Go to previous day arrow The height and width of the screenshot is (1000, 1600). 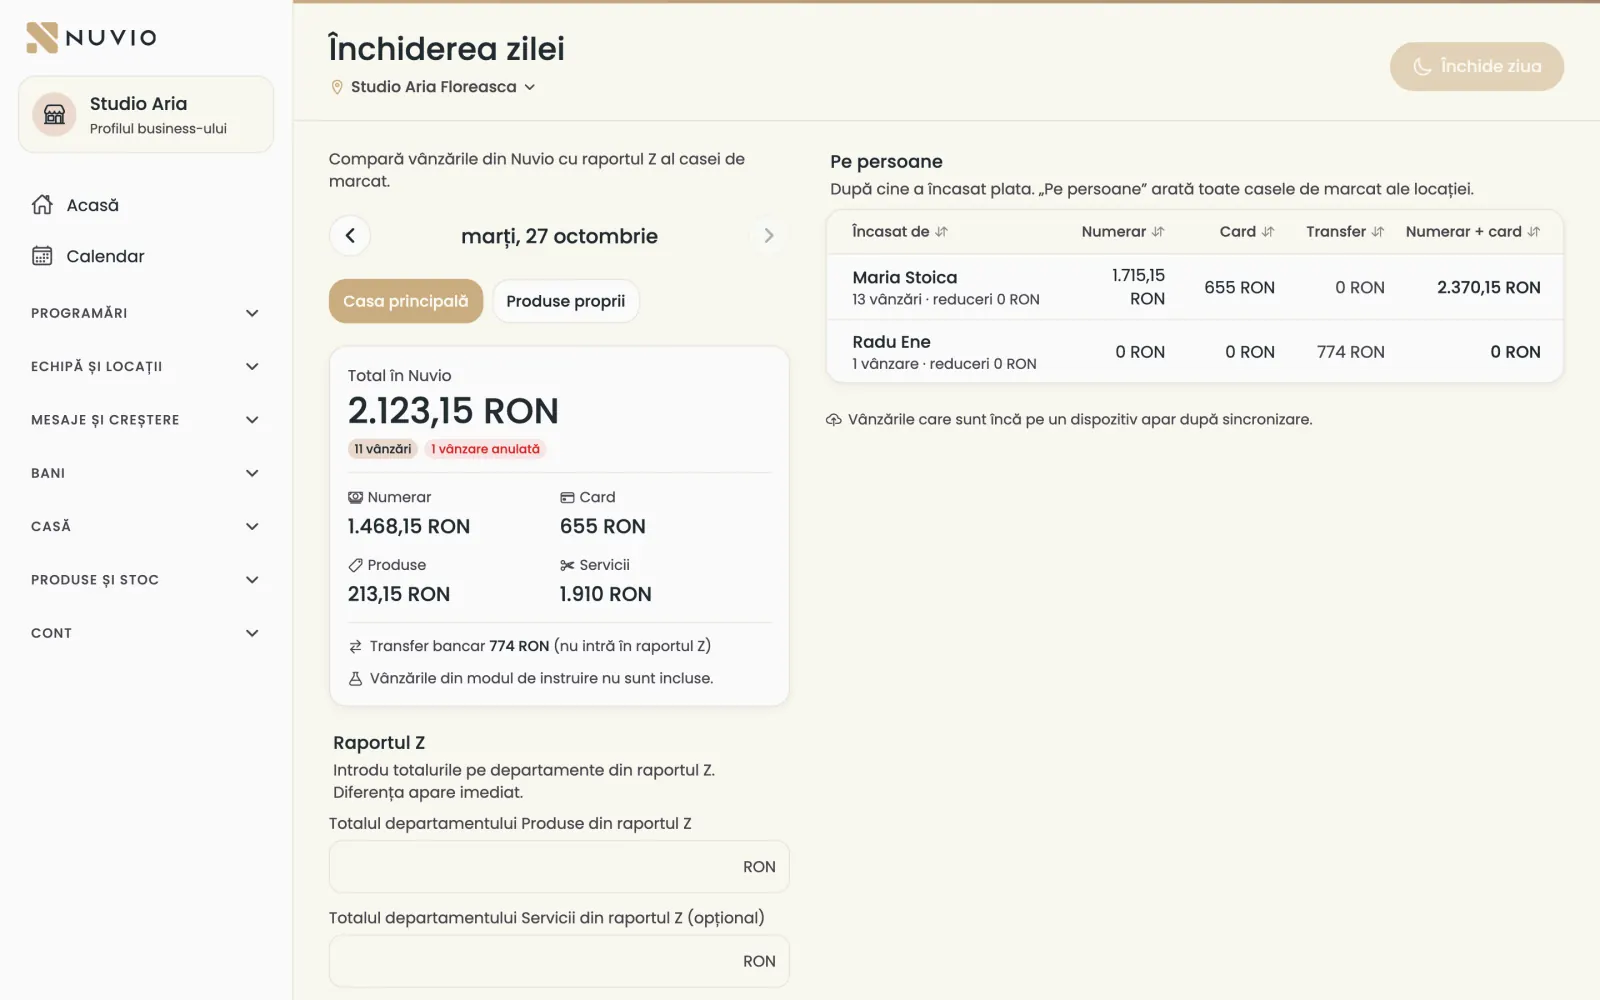[350, 236]
